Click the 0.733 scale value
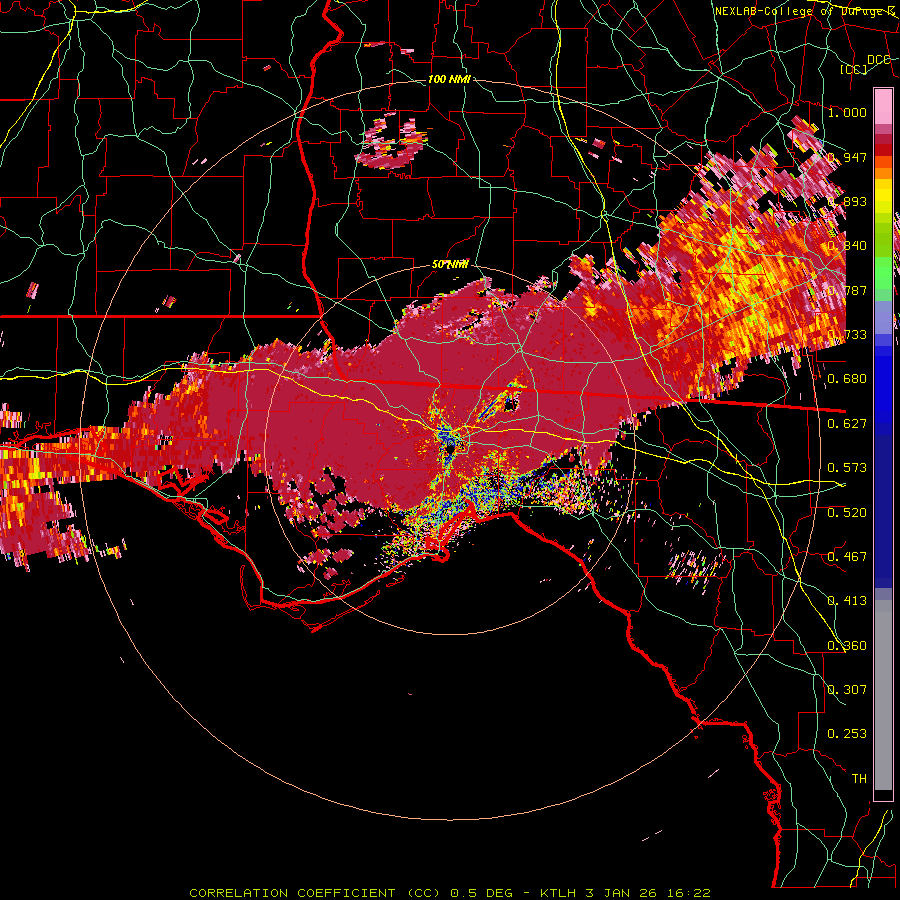 click(847, 335)
